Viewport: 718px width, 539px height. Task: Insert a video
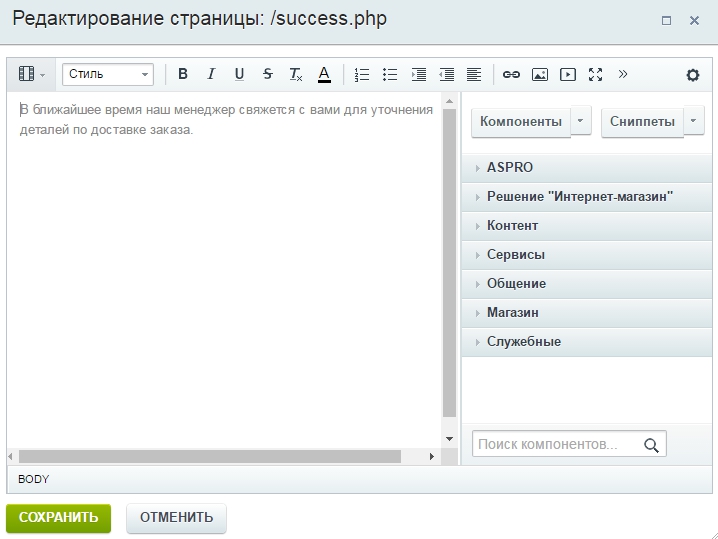tap(568, 74)
